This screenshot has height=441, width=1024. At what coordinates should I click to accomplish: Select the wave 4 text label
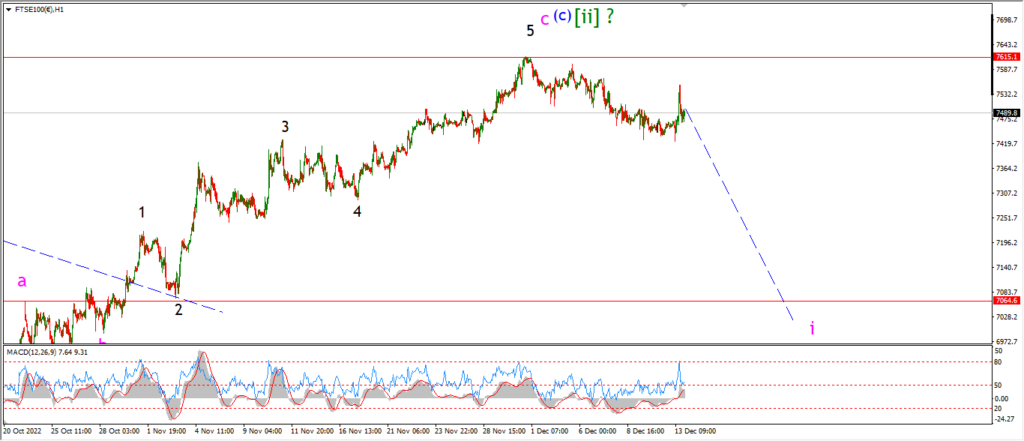[x=357, y=212]
